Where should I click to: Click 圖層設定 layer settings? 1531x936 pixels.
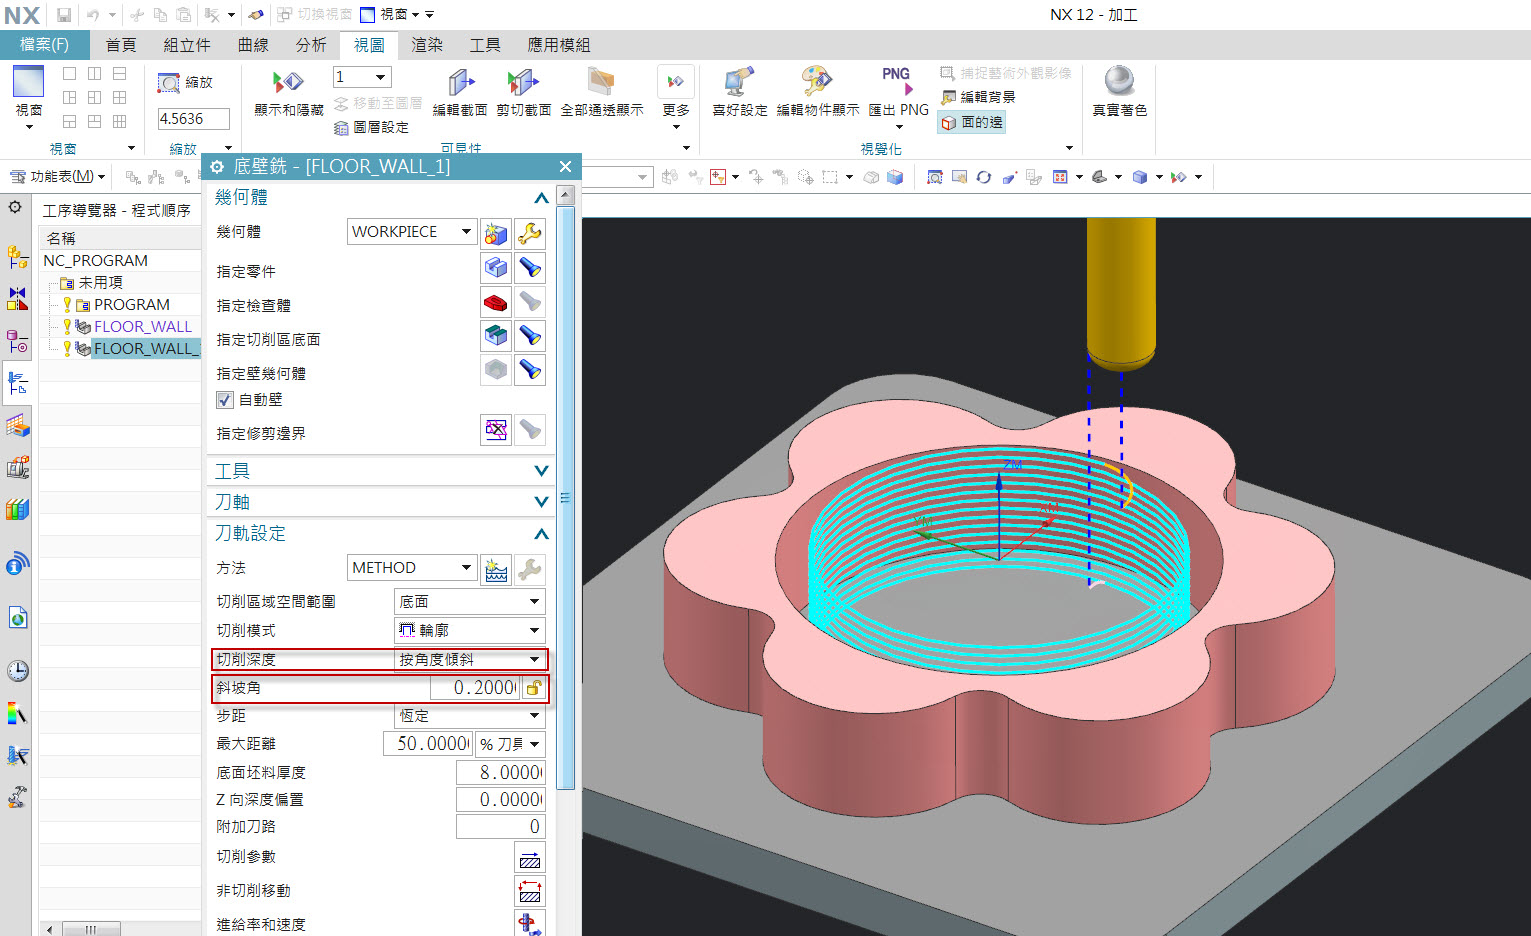pos(371,128)
